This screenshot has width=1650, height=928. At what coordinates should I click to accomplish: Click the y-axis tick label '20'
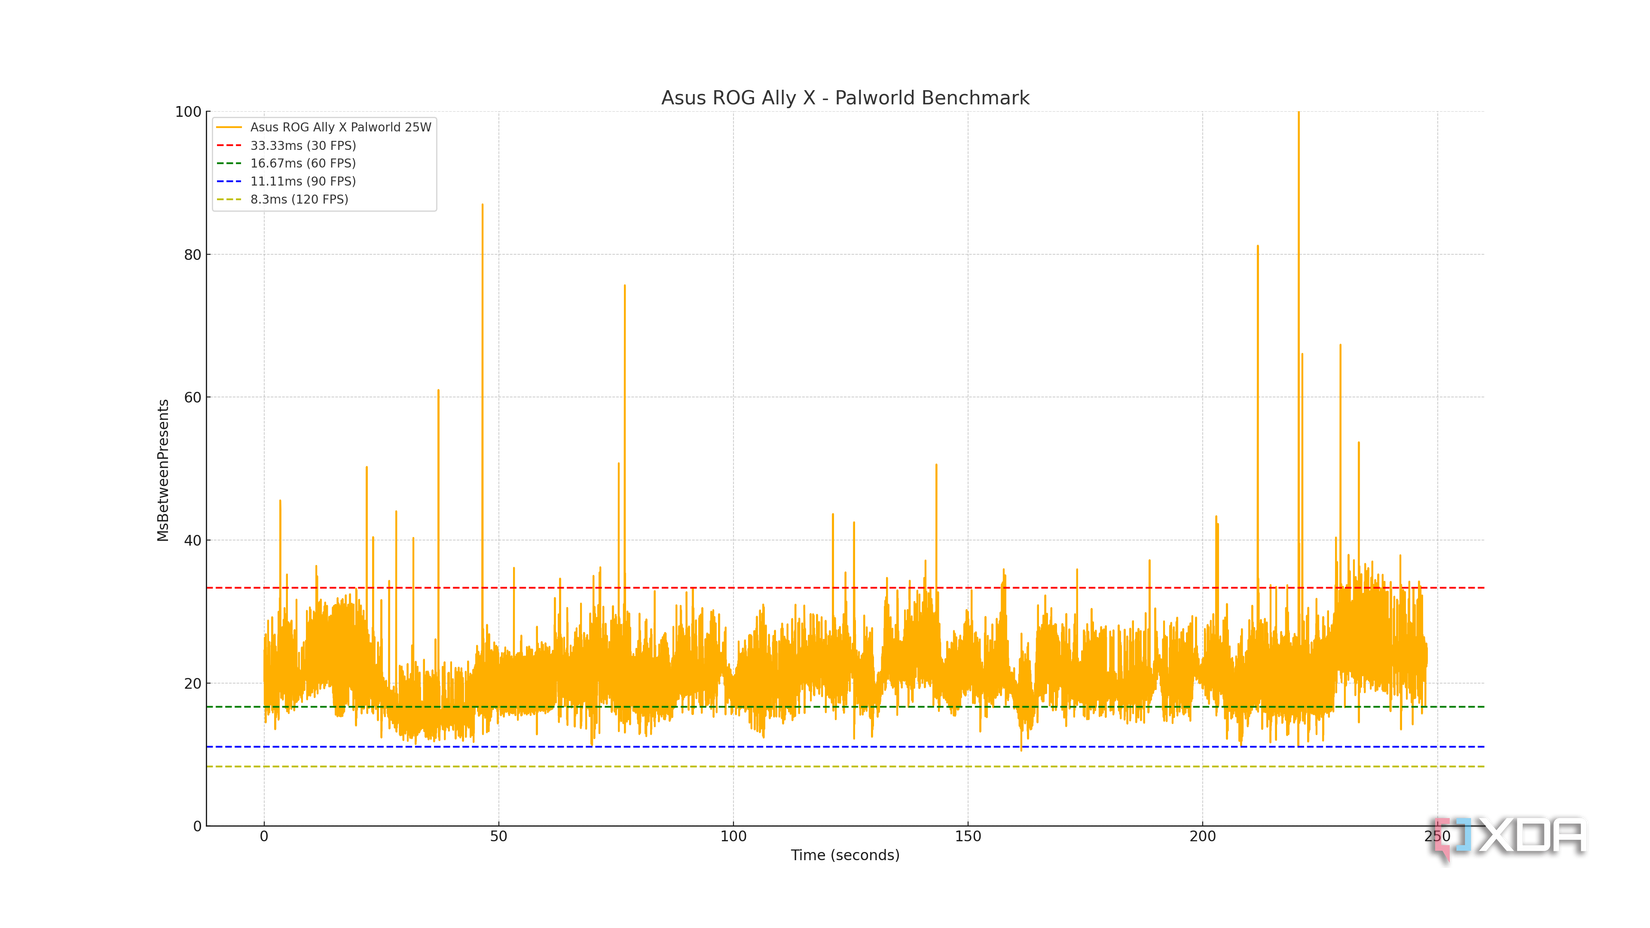click(193, 684)
